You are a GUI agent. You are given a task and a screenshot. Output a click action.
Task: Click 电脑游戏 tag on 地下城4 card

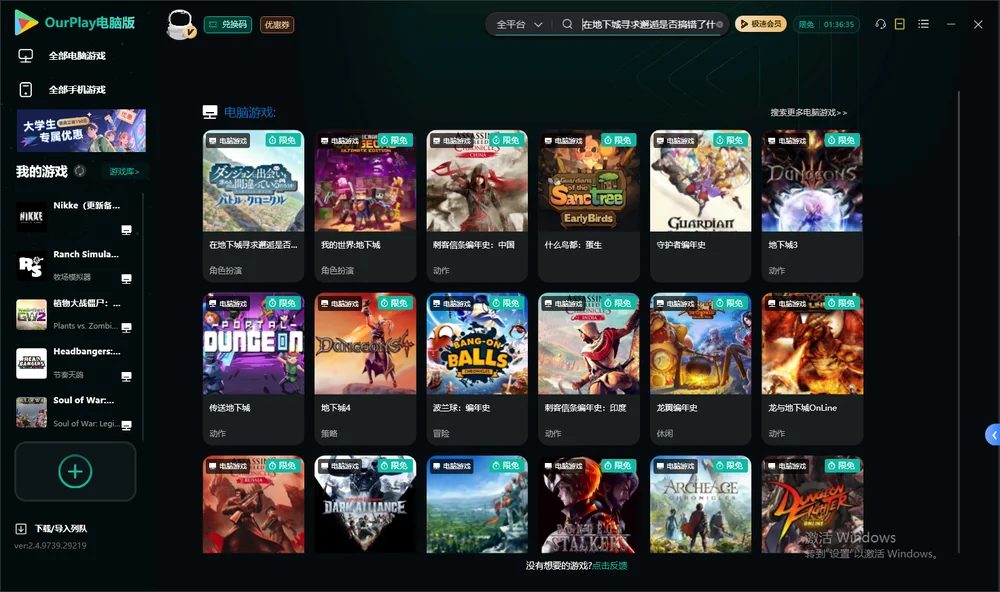tap(339, 304)
